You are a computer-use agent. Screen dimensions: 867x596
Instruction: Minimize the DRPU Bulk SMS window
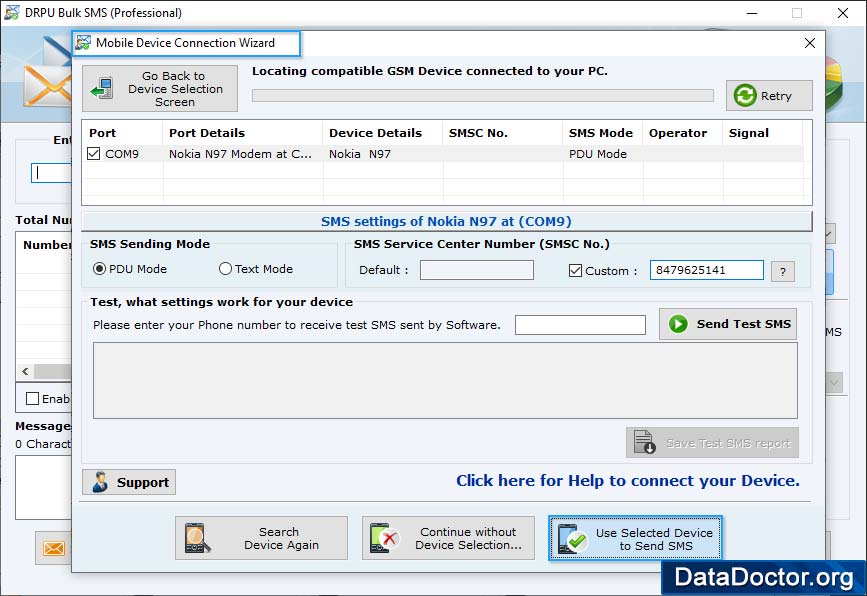(x=751, y=13)
